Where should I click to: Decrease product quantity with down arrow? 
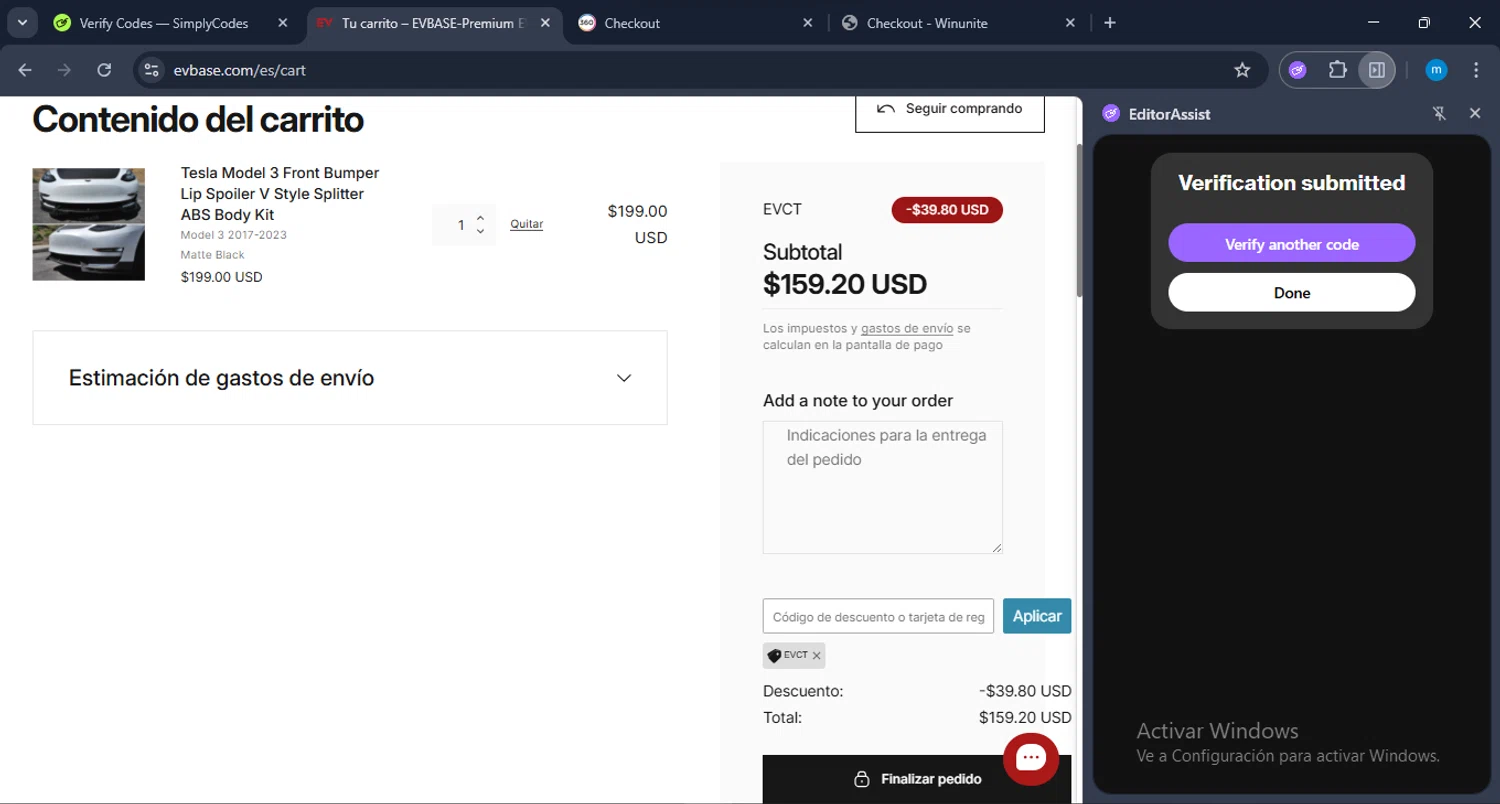click(481, 232)
